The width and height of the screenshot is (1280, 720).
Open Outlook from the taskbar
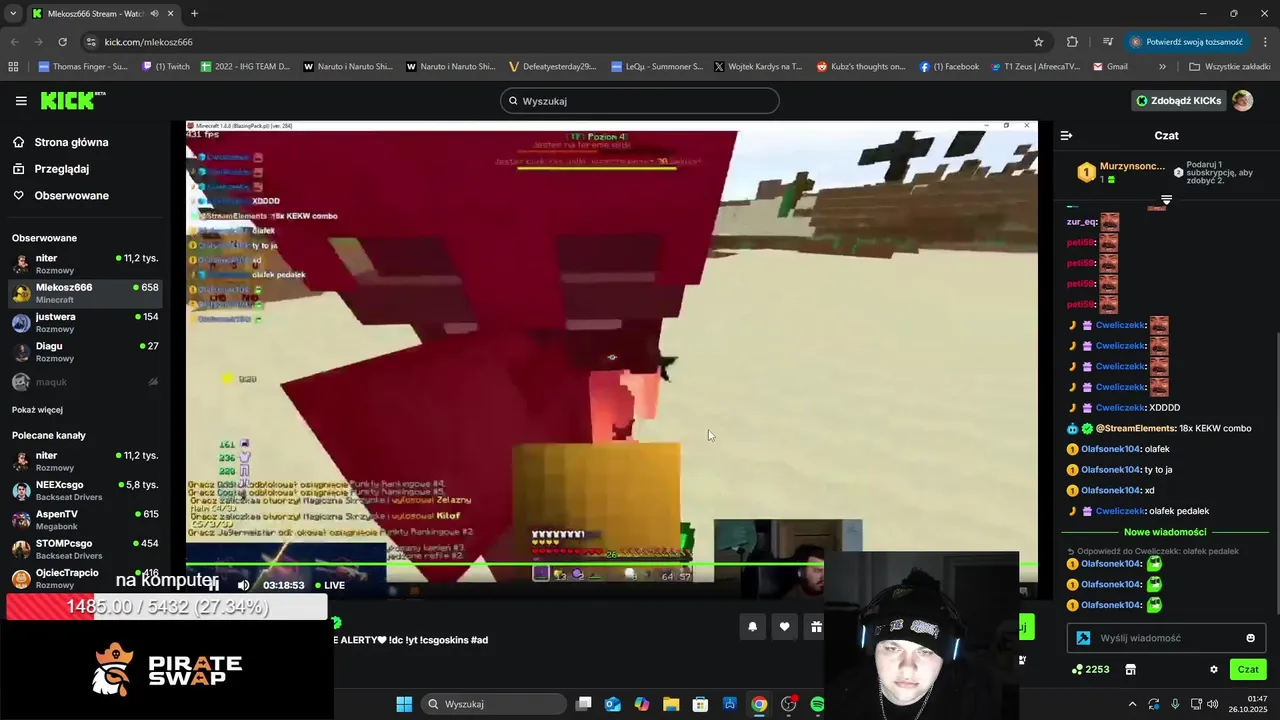tap(613, 704)
